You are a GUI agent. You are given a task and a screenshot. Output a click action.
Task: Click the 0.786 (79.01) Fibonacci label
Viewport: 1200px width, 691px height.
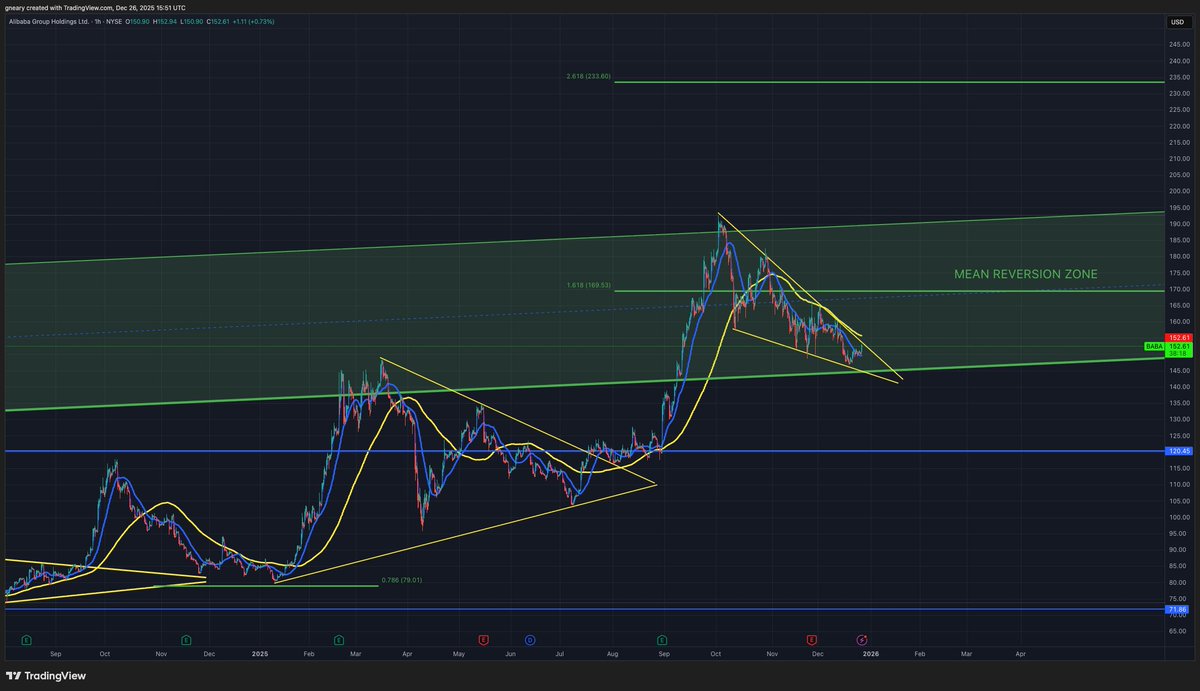tap(401, 580)
